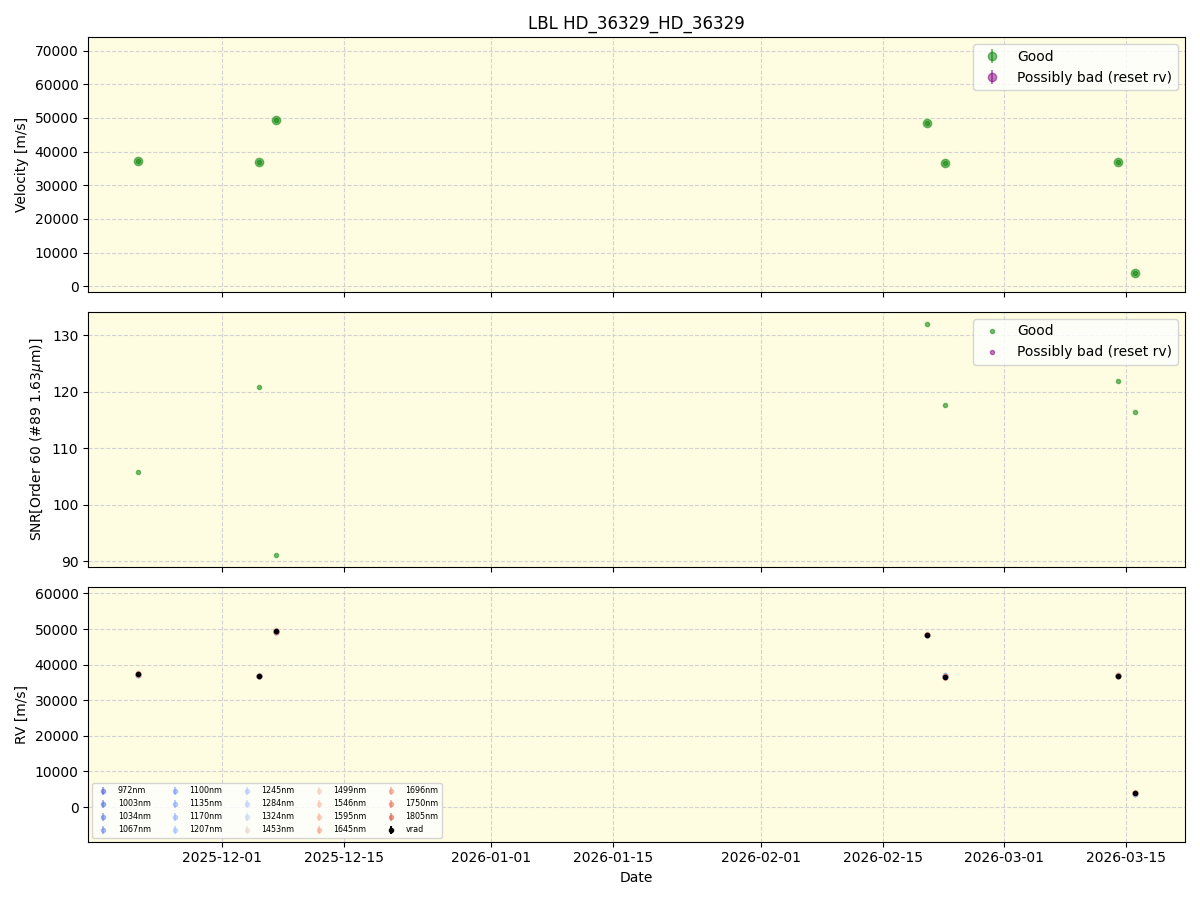Click the 1067nm legend entry
The image size is (1200, 900).
[x=134, y=829]
